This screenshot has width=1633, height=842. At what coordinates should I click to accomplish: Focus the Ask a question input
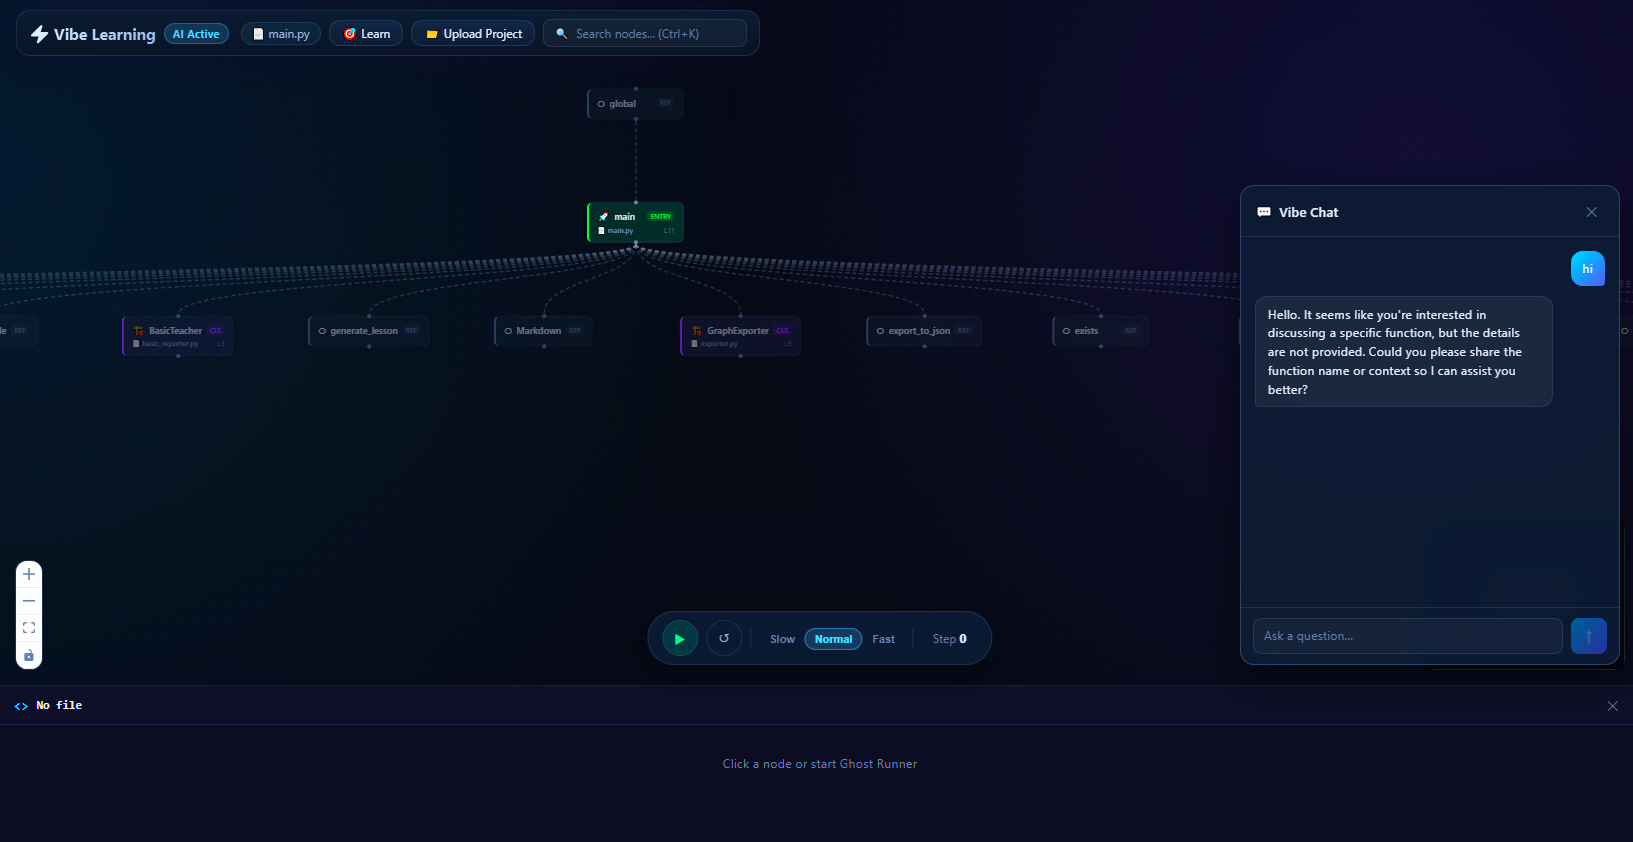1407,636
